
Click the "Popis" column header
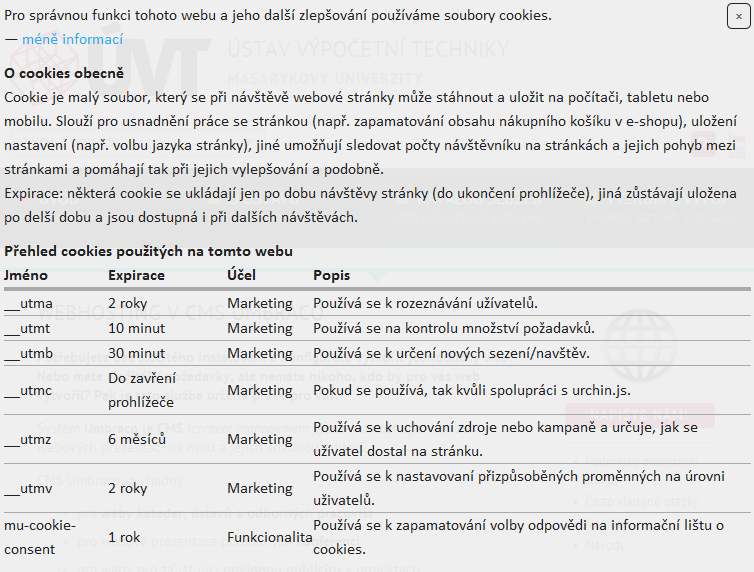pyautogui.click(x=332, y=275)
